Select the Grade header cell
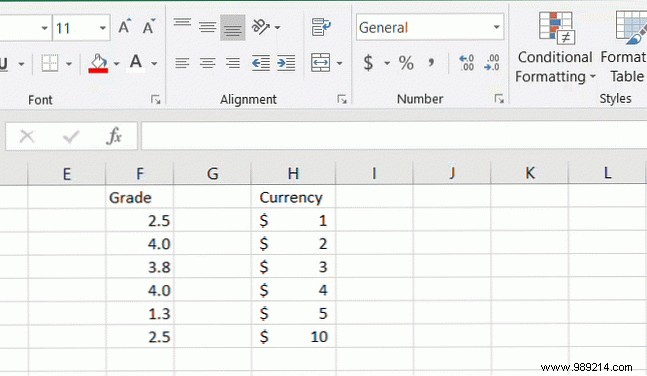 pyautogui.click(x=140, y=197)
